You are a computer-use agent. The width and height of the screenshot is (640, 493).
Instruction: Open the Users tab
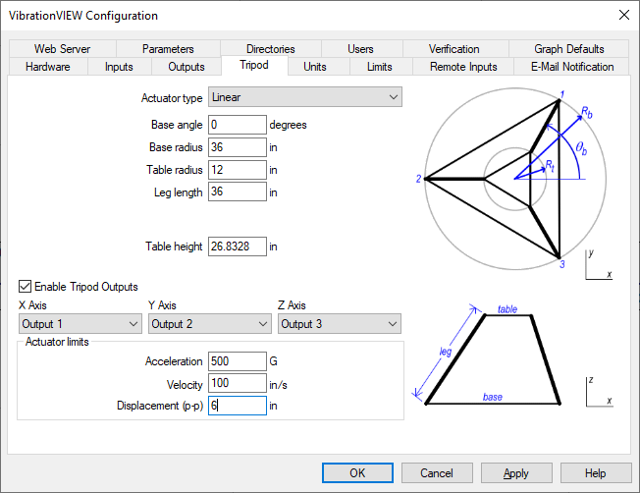pyautogui.click(x=360, y=49)
